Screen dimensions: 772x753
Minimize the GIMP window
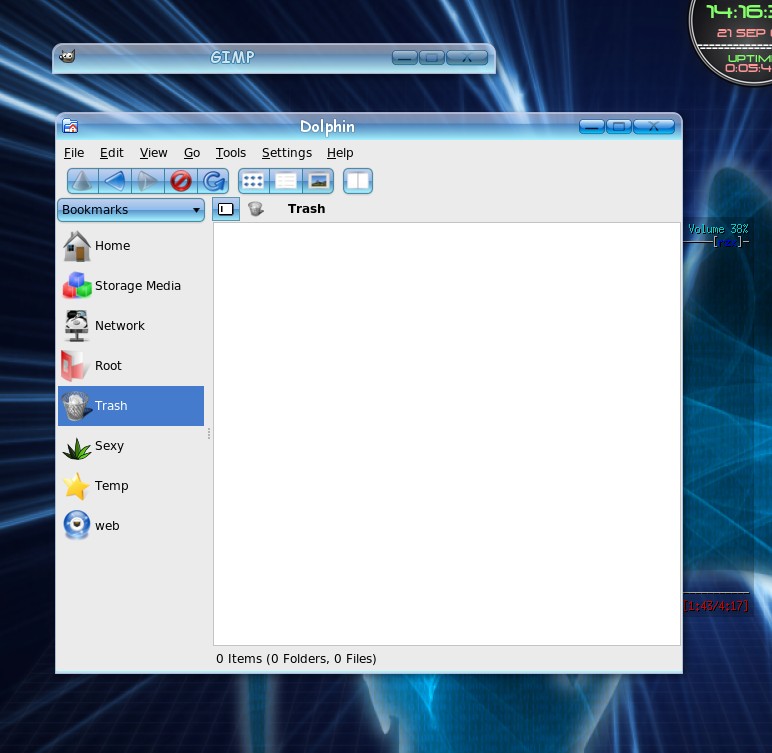click(405, 58)
